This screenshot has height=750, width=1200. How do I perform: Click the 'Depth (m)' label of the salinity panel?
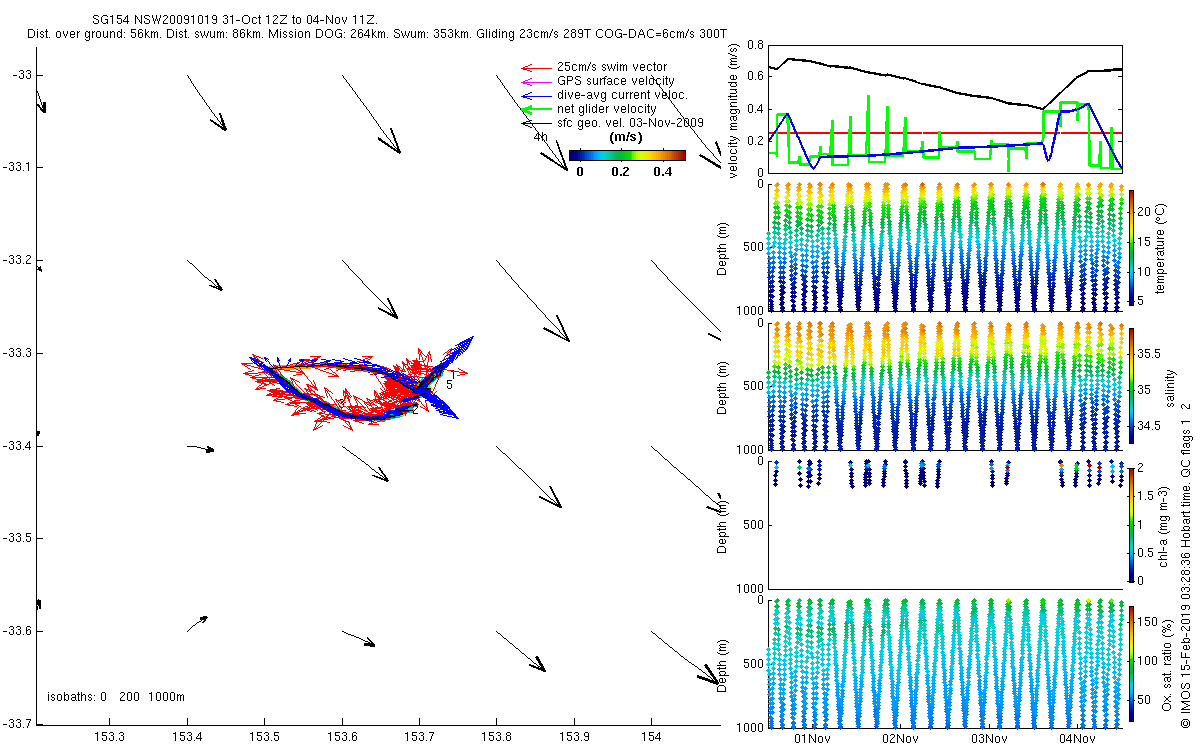[723, 387]
